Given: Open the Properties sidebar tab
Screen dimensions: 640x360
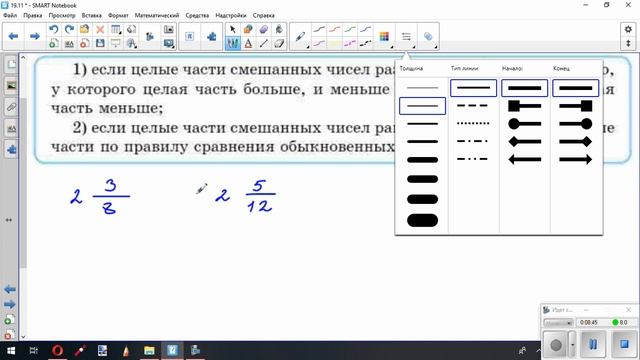Looking at the screenshot, I should tap(11, 129).
